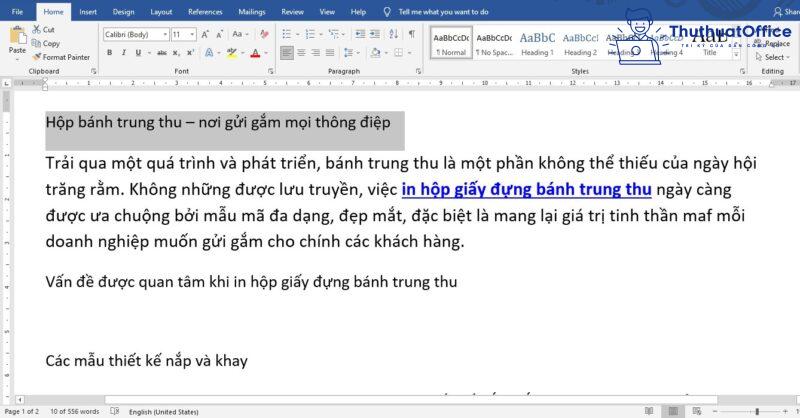The image size is (800, 418).
Task: Start a bulleted list
Action: (287, 34)
